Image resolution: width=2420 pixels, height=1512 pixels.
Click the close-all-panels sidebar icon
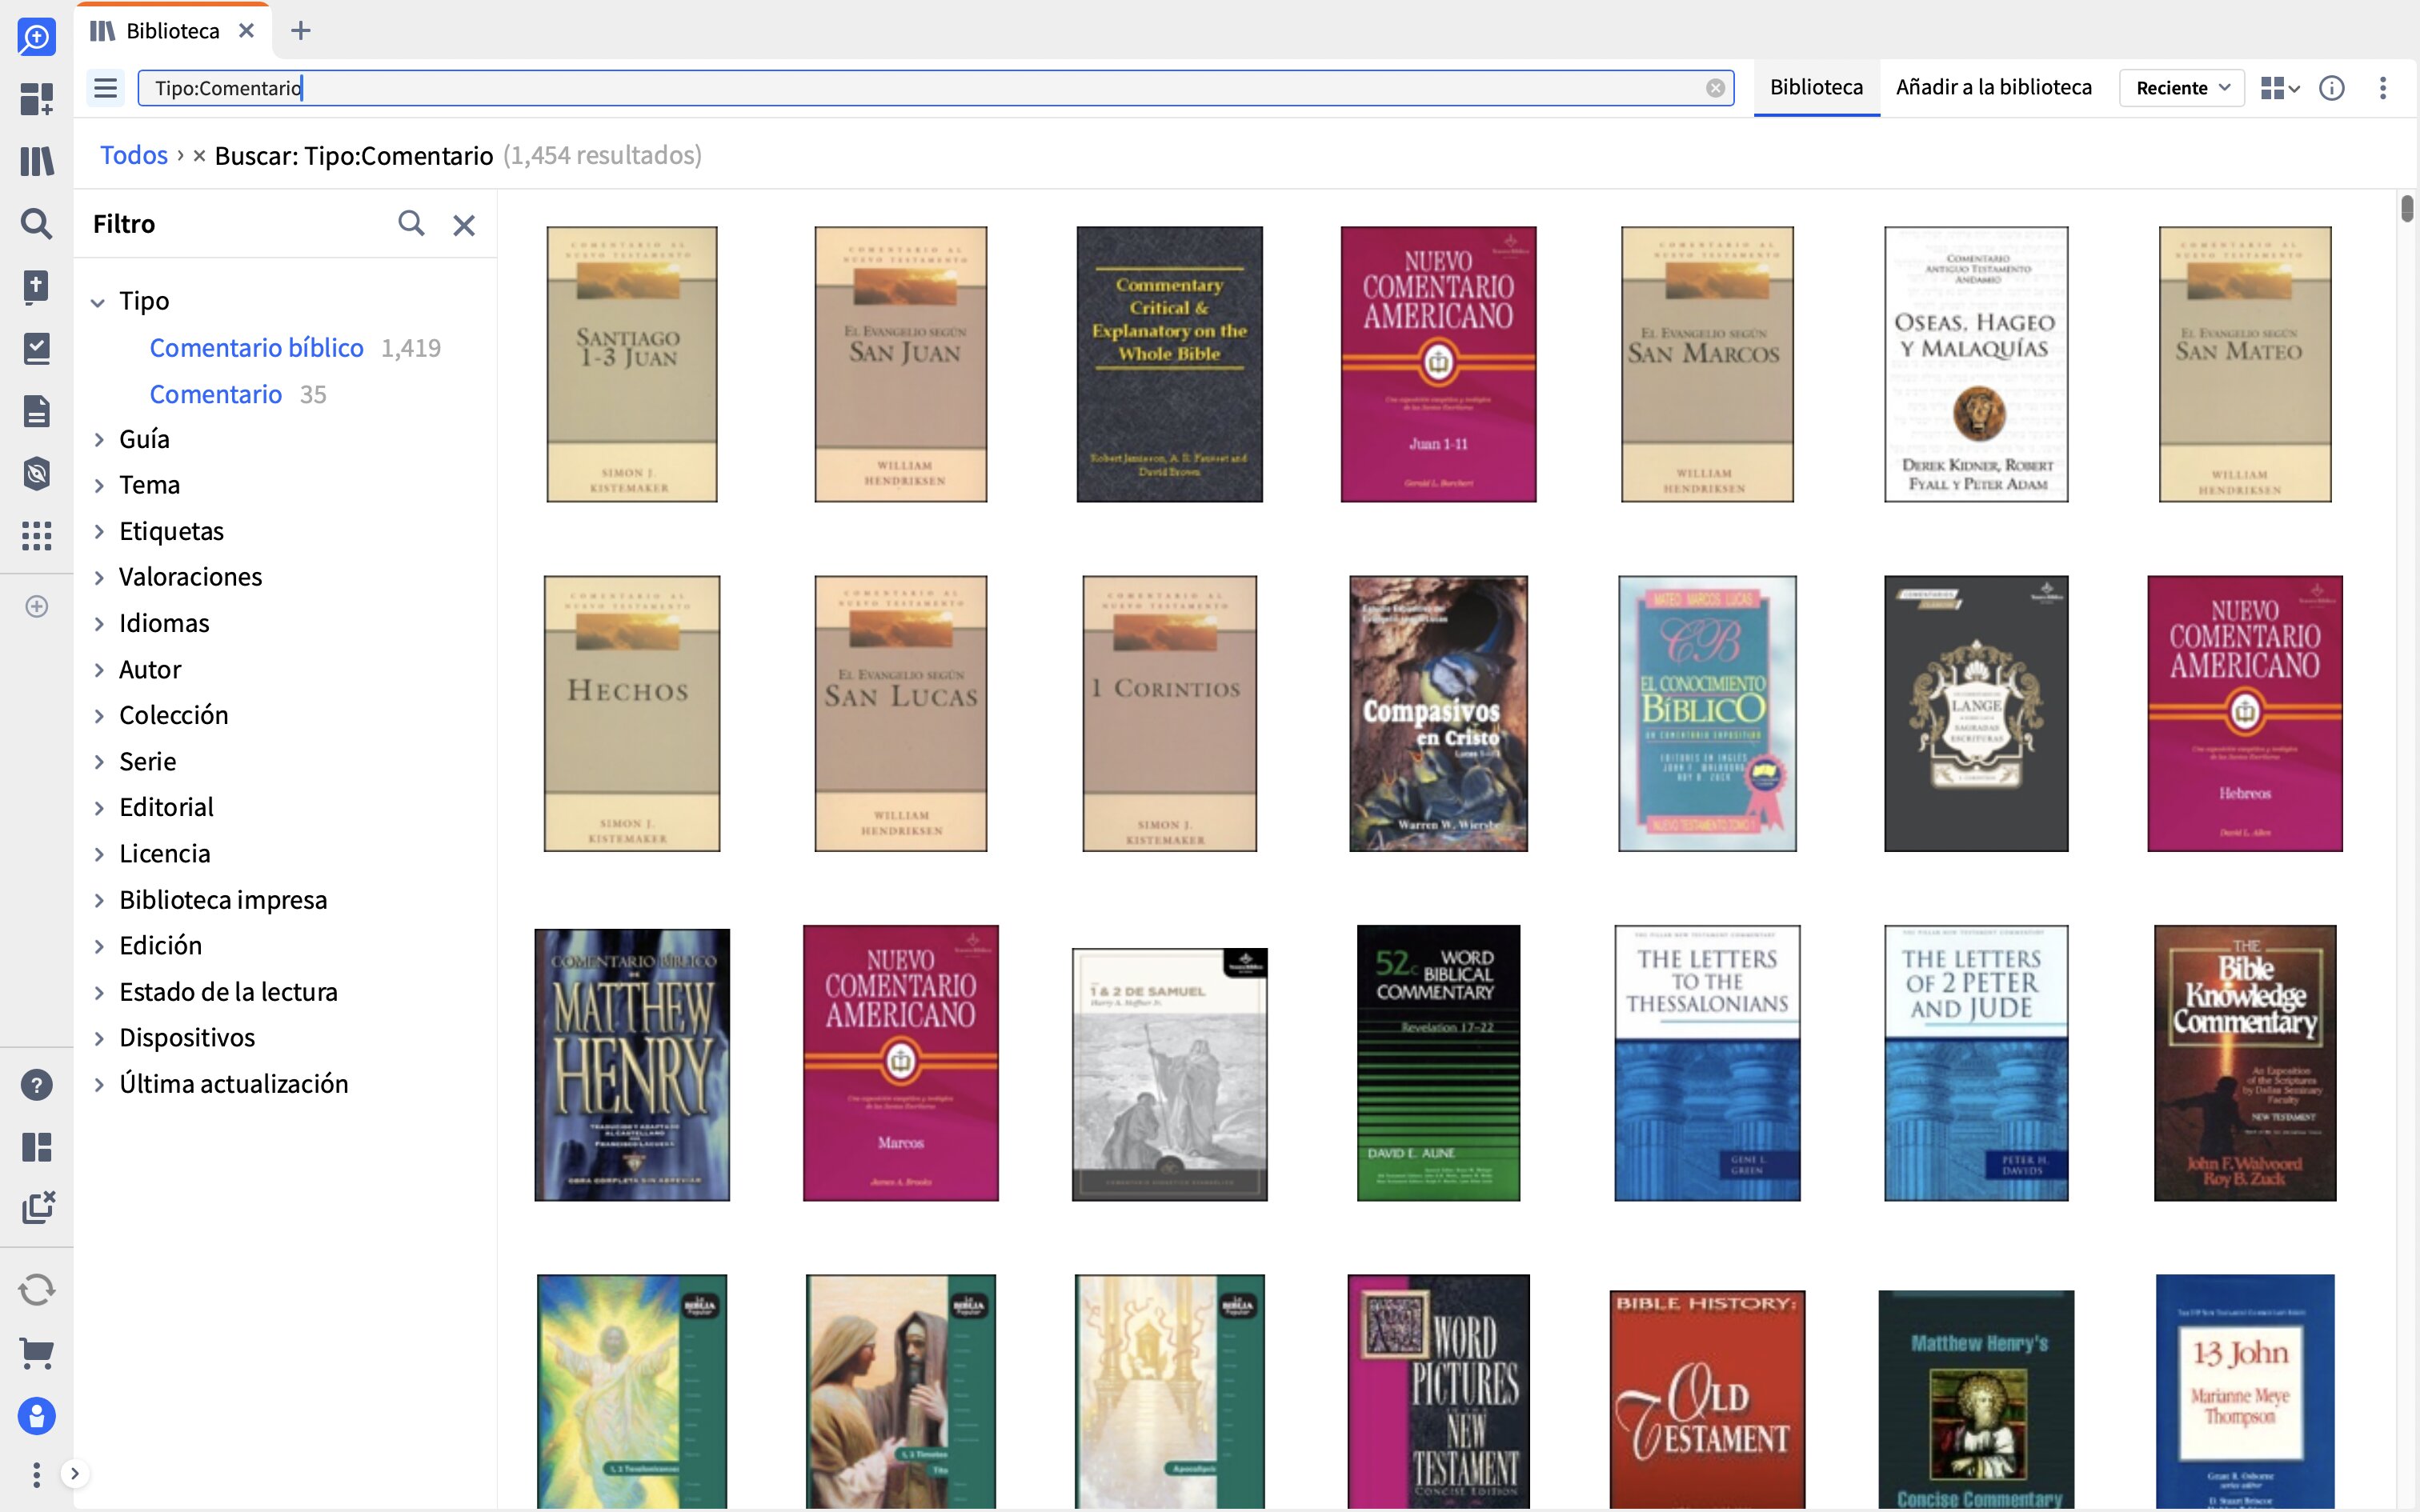point(38,1208)
